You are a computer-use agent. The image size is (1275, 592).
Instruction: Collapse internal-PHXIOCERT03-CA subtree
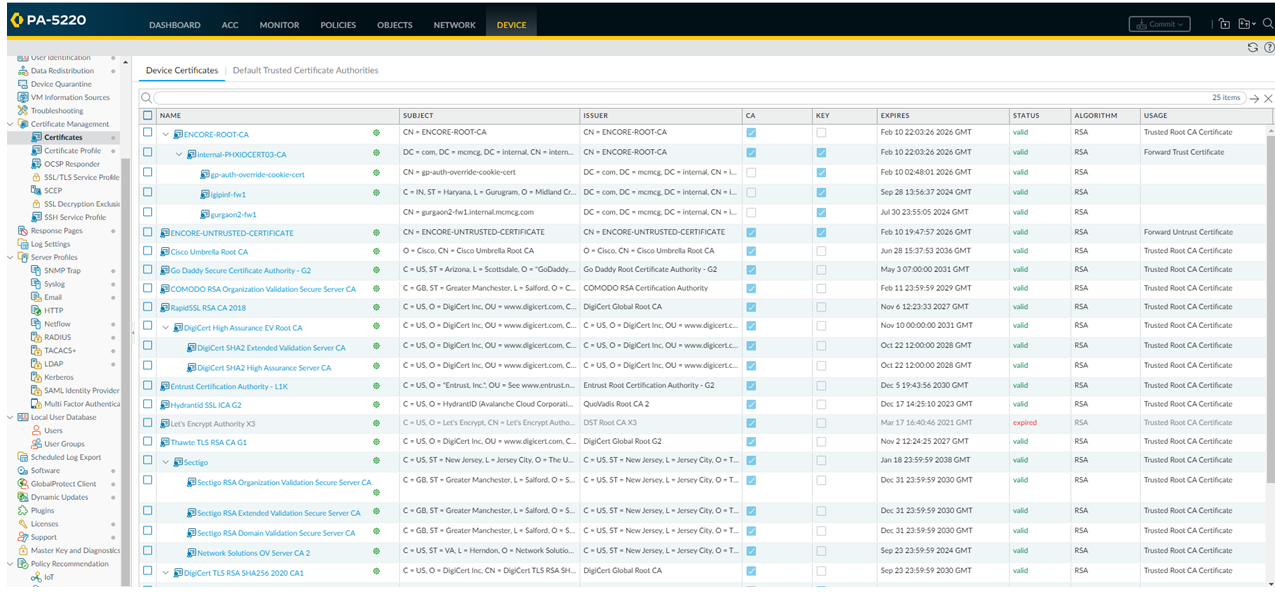(179, 154)
